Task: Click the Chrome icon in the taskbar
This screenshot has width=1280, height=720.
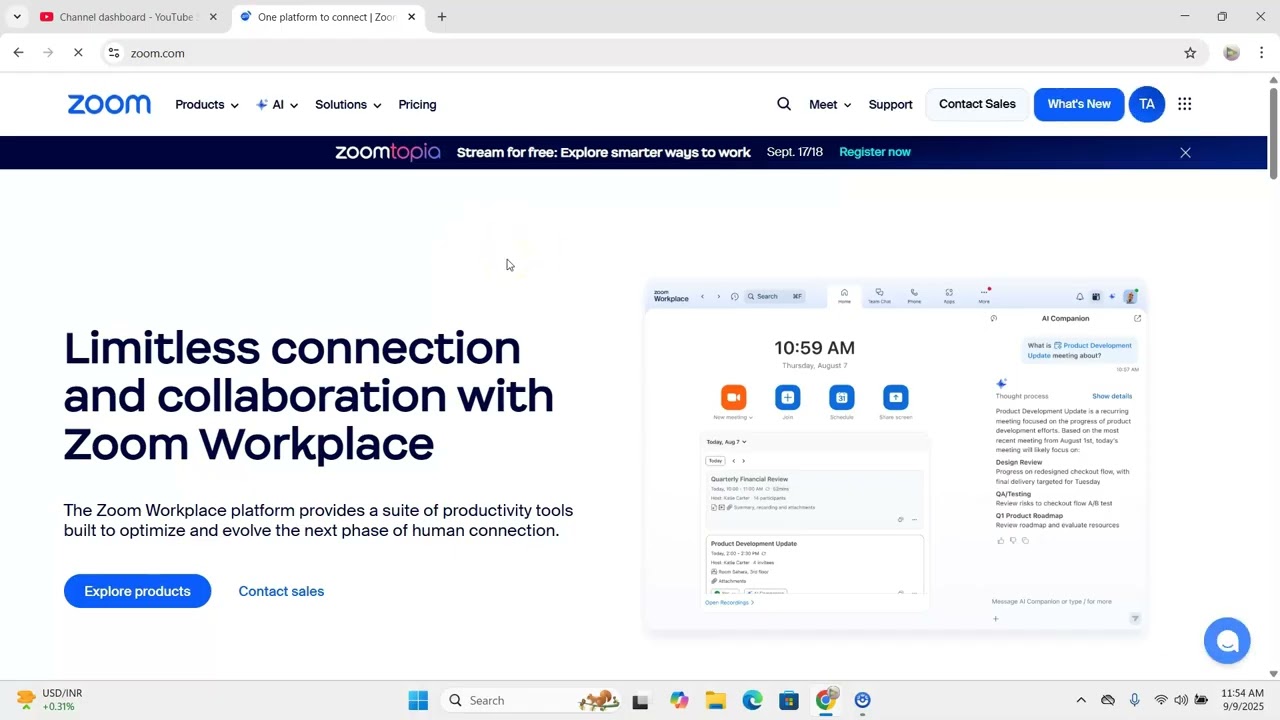Action: click(826, 700)
